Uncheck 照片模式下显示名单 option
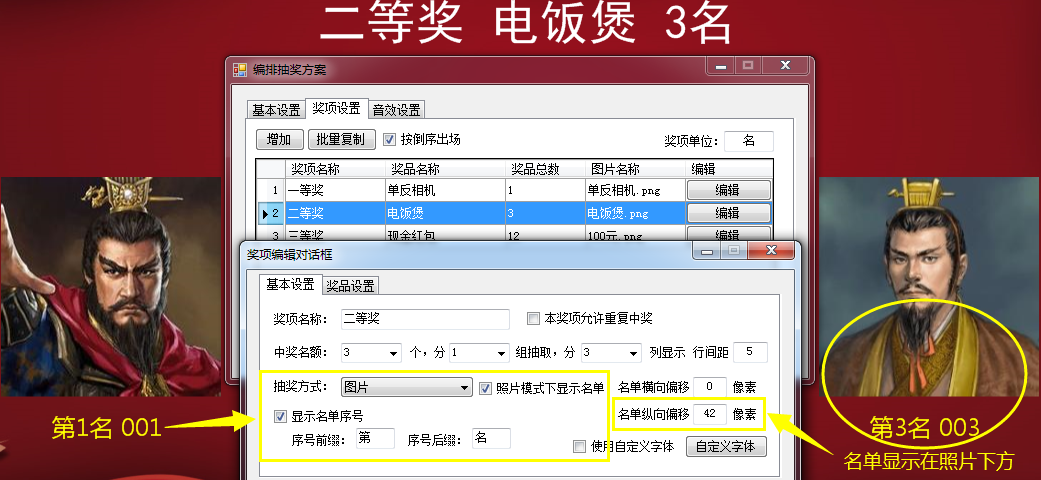Screen dimensions: 1041x480 point(486,388)
